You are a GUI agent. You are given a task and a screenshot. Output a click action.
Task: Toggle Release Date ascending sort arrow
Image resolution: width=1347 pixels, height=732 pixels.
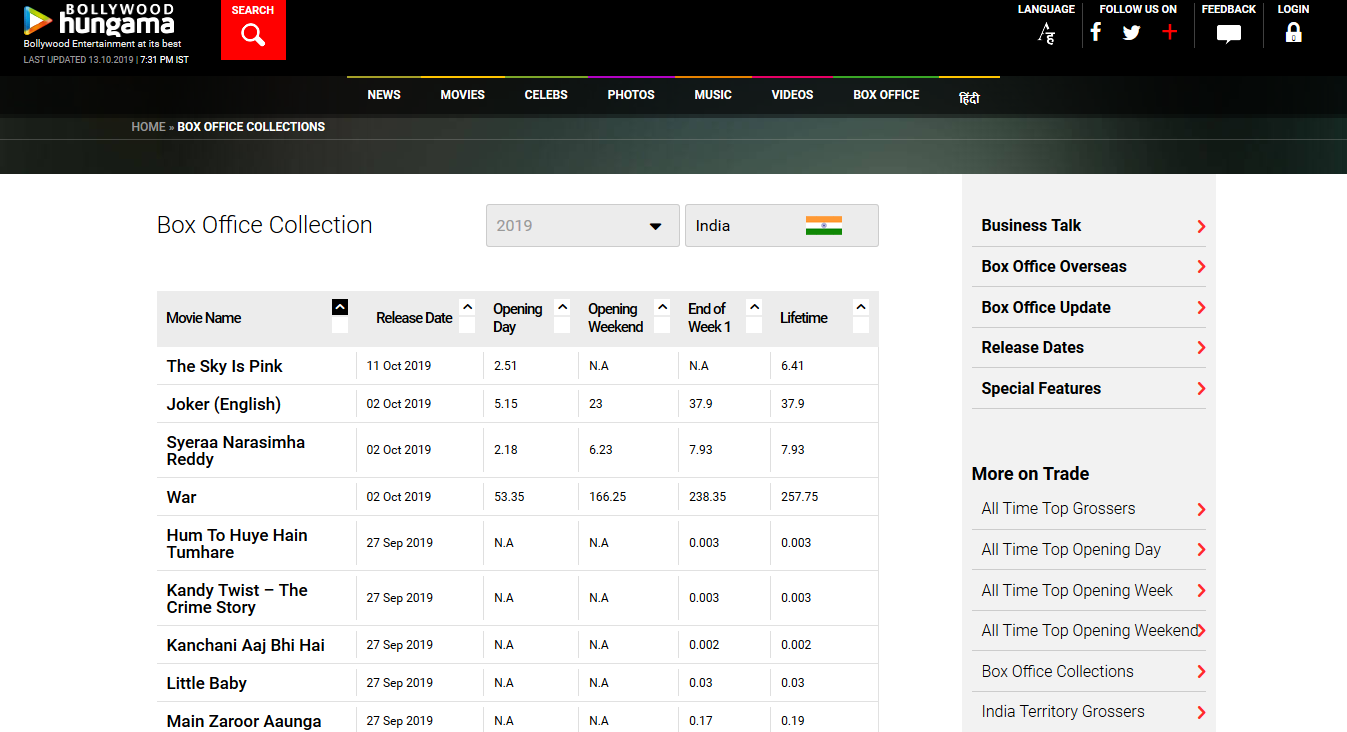pyautogui.click(x=467, y=308)
